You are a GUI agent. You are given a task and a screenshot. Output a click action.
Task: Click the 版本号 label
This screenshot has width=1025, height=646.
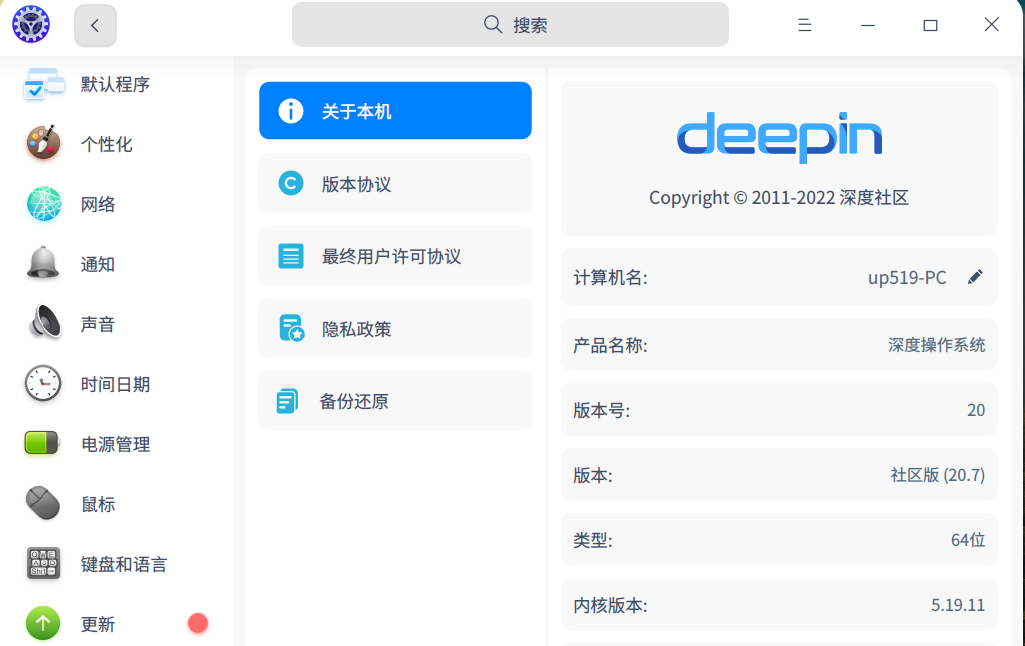pos(601,411)
